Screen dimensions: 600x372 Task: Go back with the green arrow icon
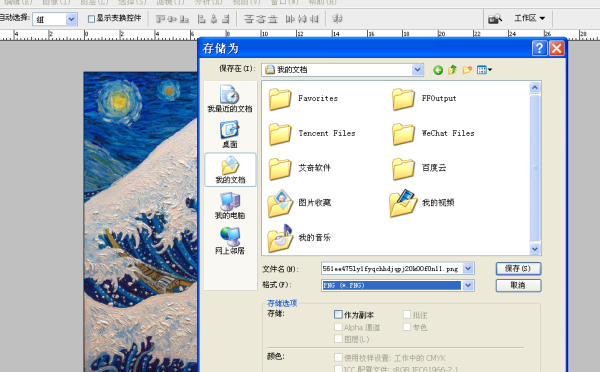(438, 70)
